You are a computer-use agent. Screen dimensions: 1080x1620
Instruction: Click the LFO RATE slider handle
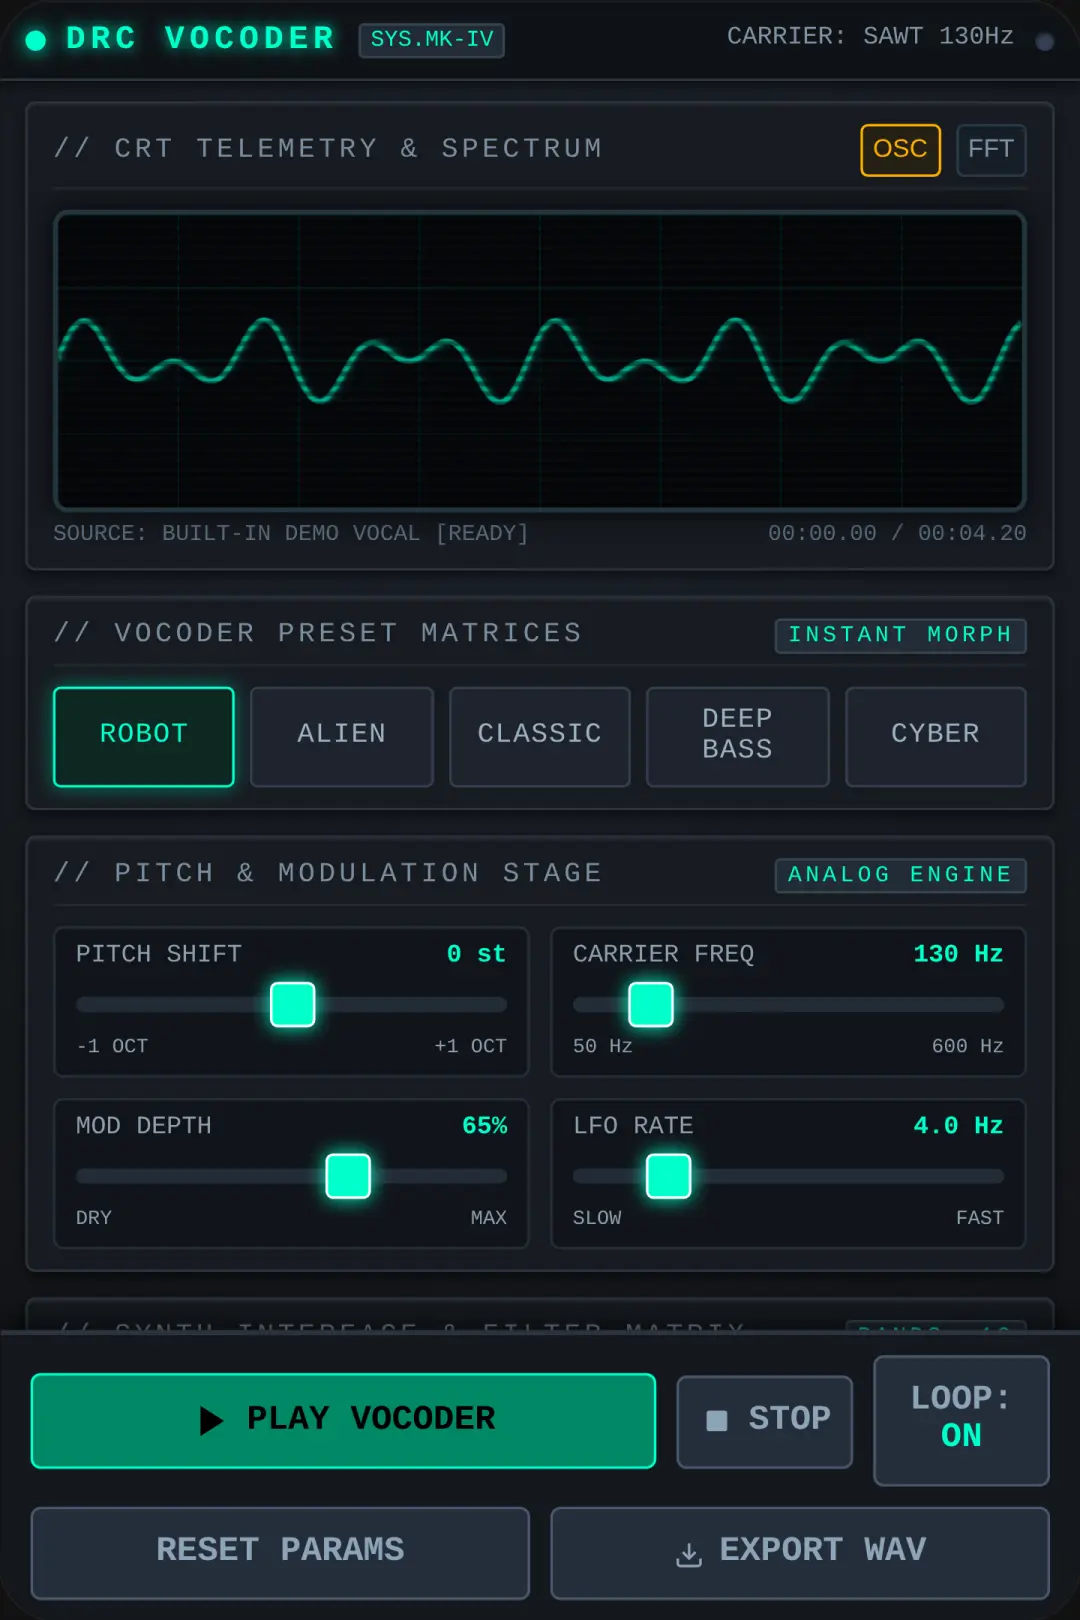tap(669, 1177)
